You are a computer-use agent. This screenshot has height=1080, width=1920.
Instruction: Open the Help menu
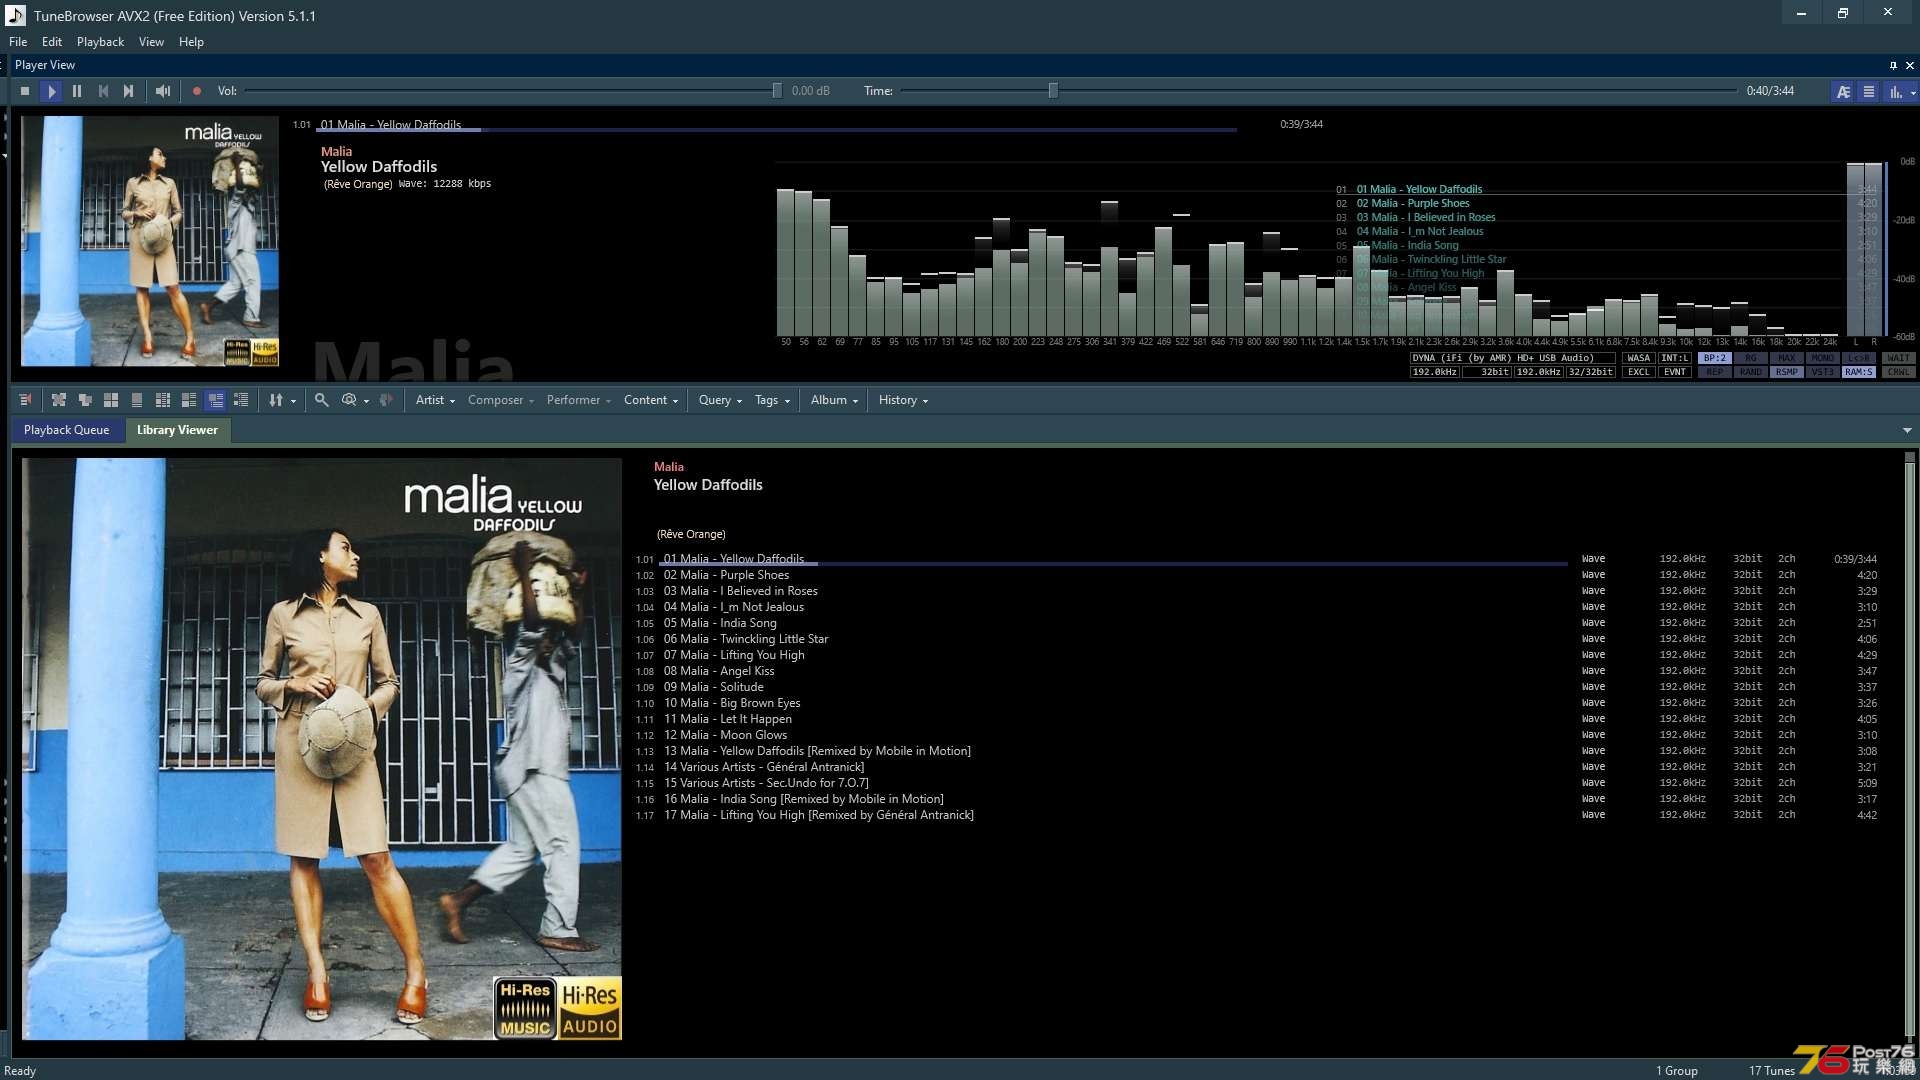[x=191, y=42]
